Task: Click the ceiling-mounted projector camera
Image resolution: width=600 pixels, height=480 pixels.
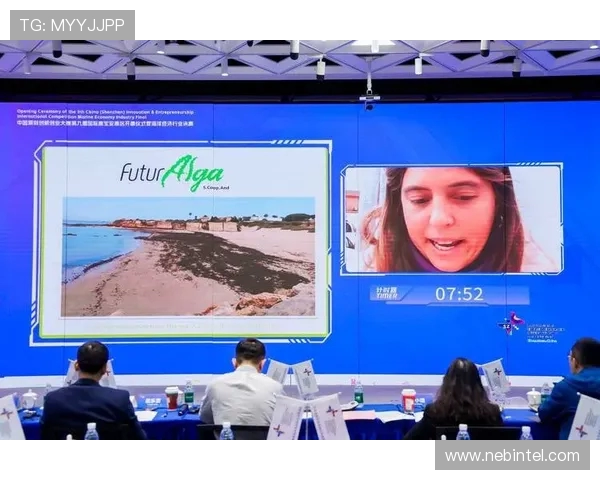Action: (369, 98)
